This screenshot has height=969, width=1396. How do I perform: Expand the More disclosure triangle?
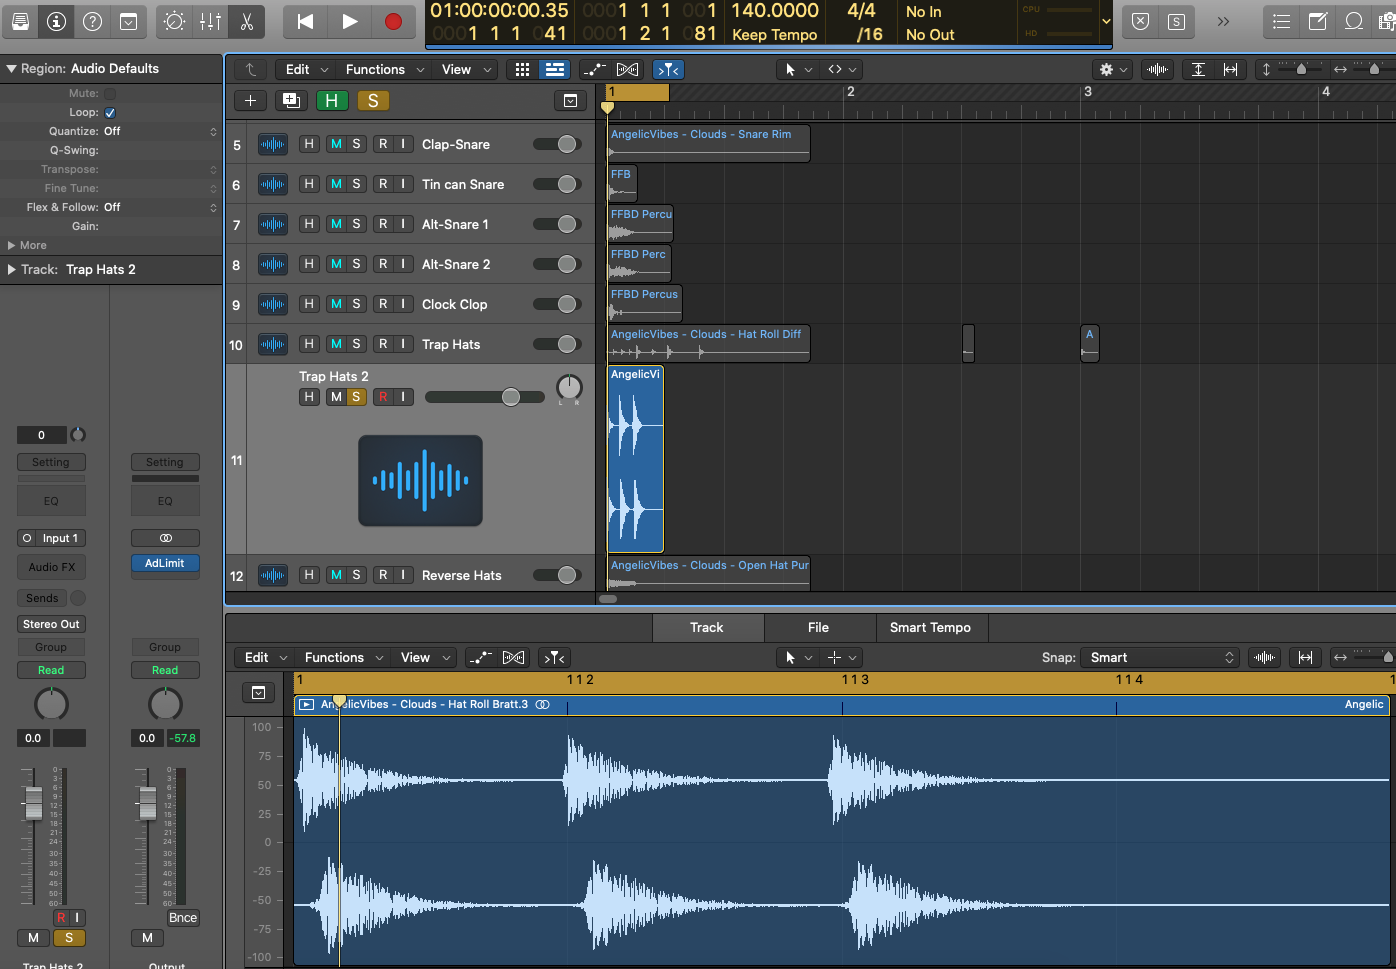click(12, 245)
